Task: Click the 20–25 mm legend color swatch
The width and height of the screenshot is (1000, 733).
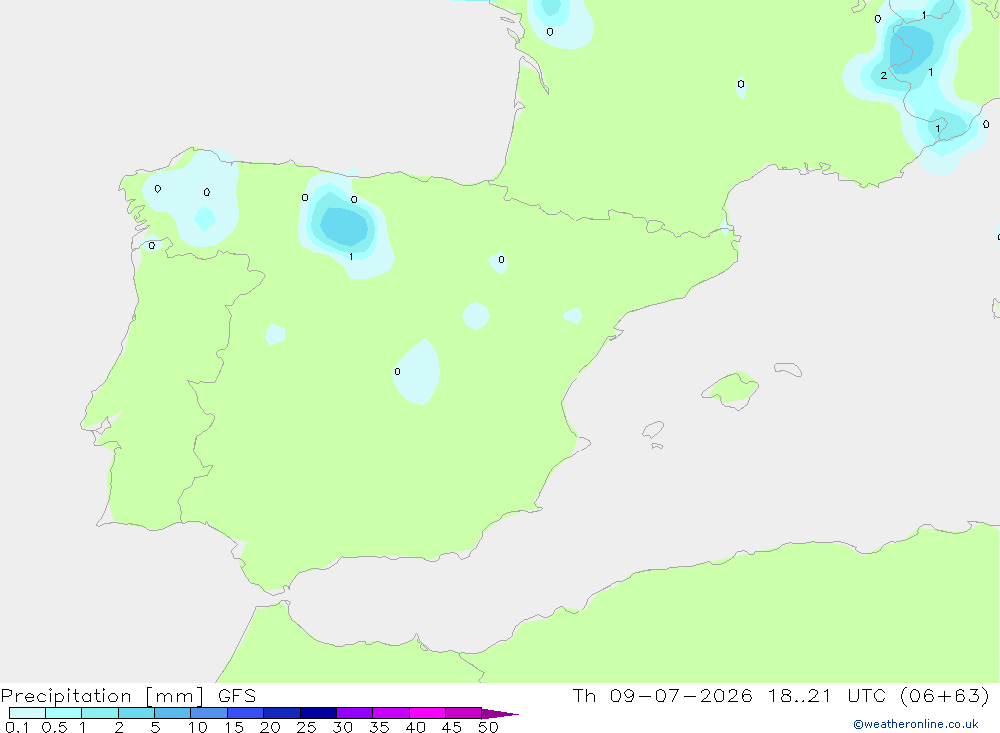Action: point(281,713)
